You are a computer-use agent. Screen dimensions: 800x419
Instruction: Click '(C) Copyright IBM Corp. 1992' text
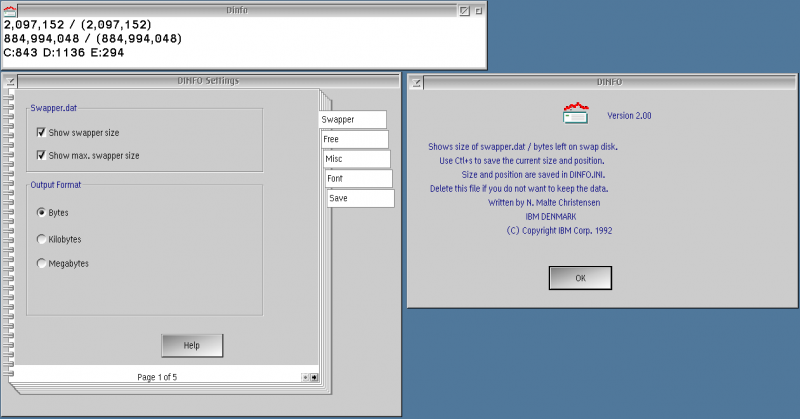click(559, 231)
